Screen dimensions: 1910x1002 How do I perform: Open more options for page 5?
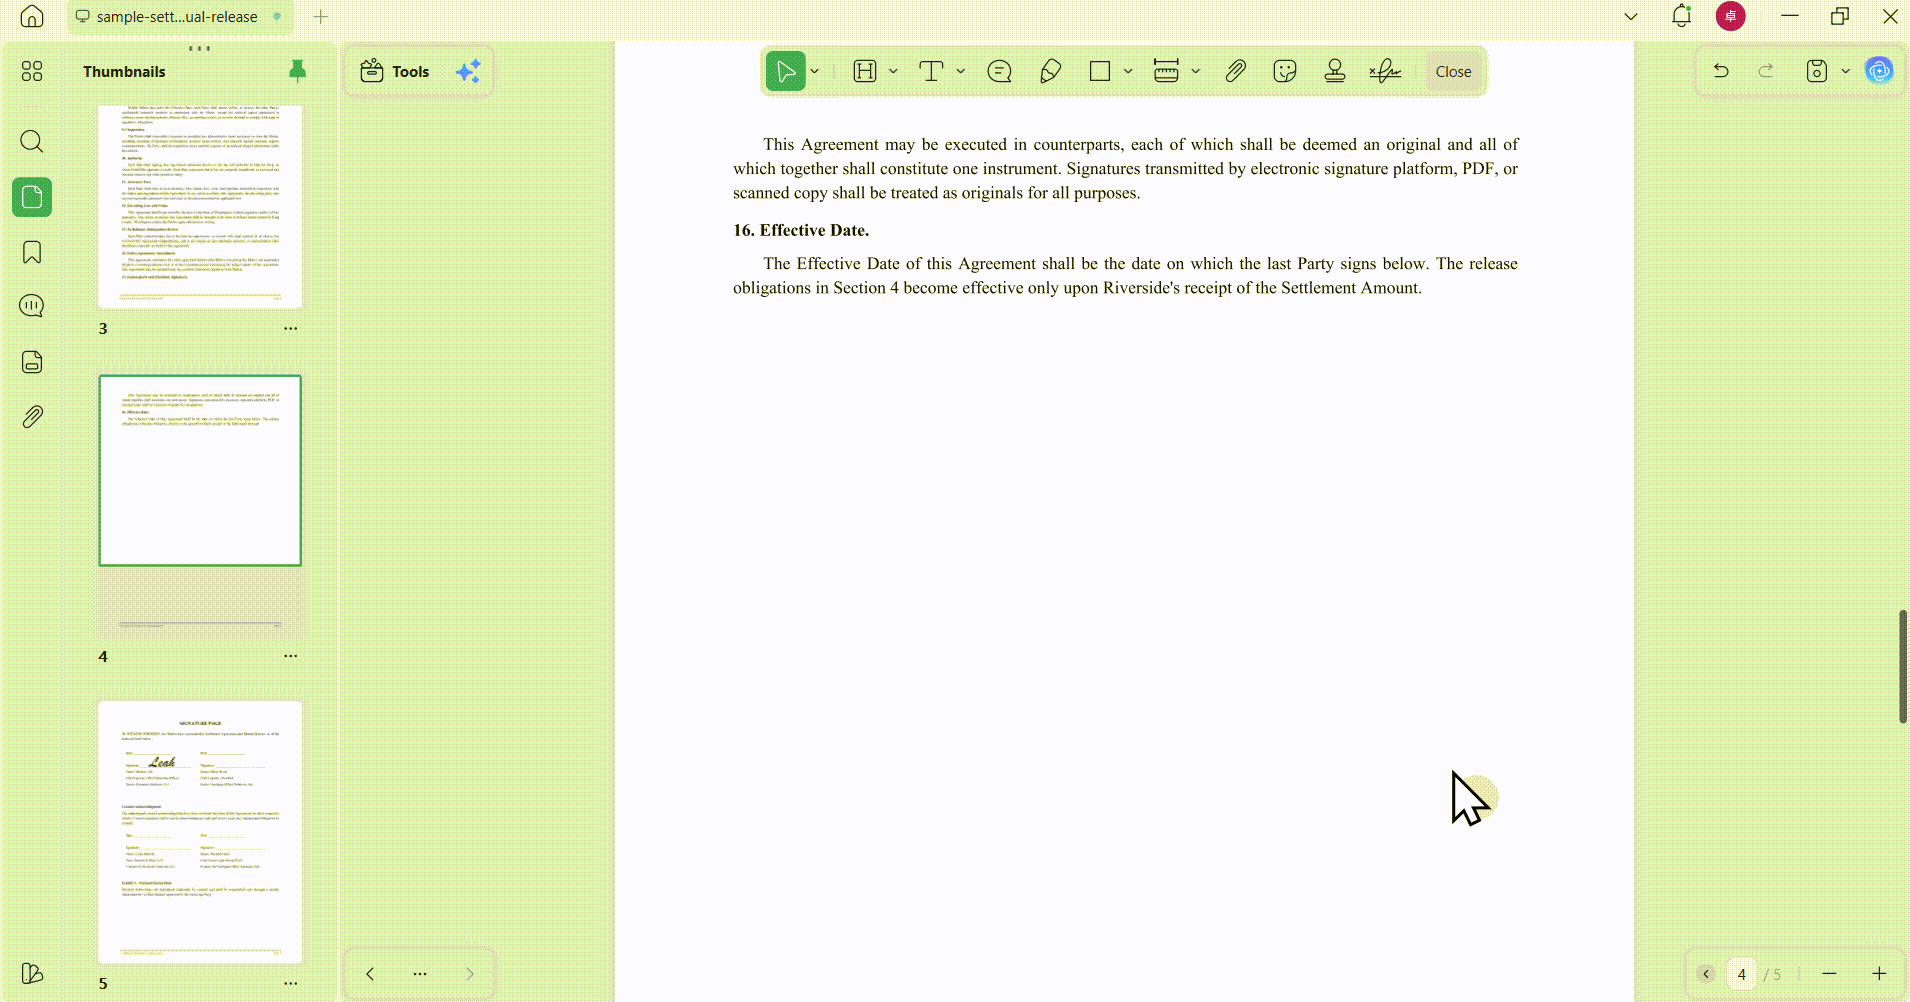[x=290, y=983]
